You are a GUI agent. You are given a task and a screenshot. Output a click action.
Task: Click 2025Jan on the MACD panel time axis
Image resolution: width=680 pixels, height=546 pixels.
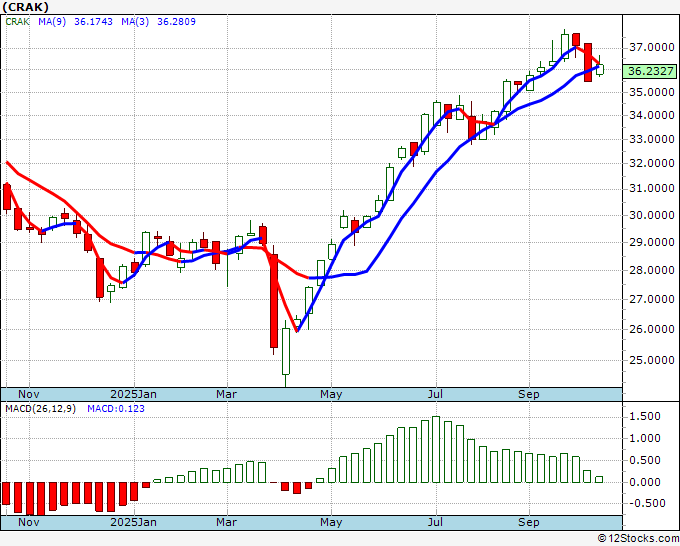click(x=134, y=522)
